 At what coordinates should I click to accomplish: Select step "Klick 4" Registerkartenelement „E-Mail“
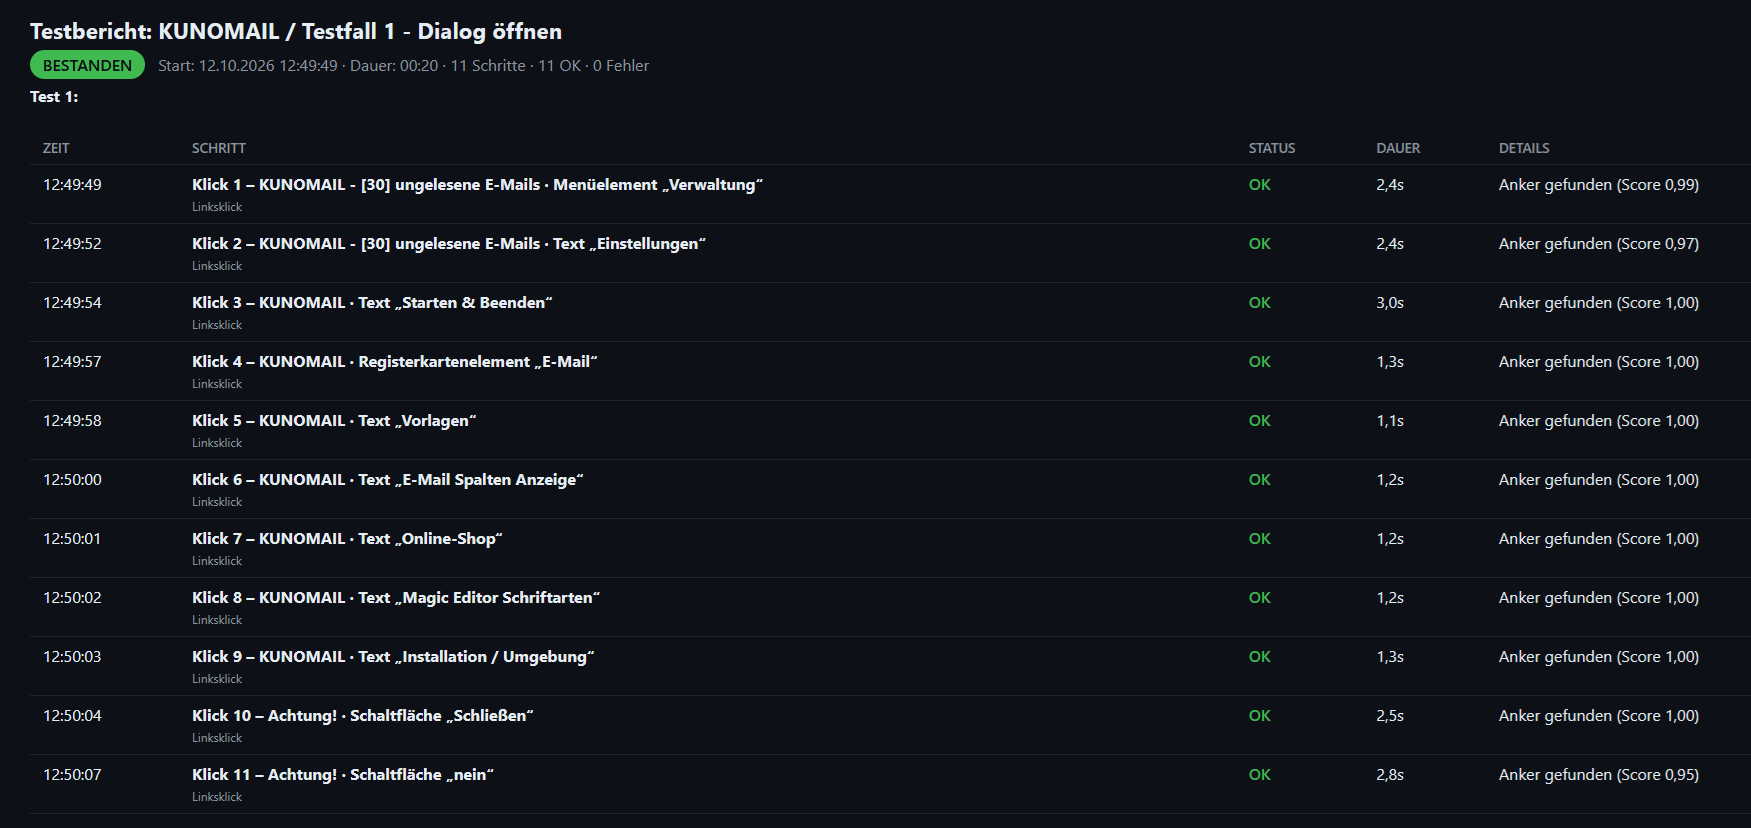[x=394, y=362]
